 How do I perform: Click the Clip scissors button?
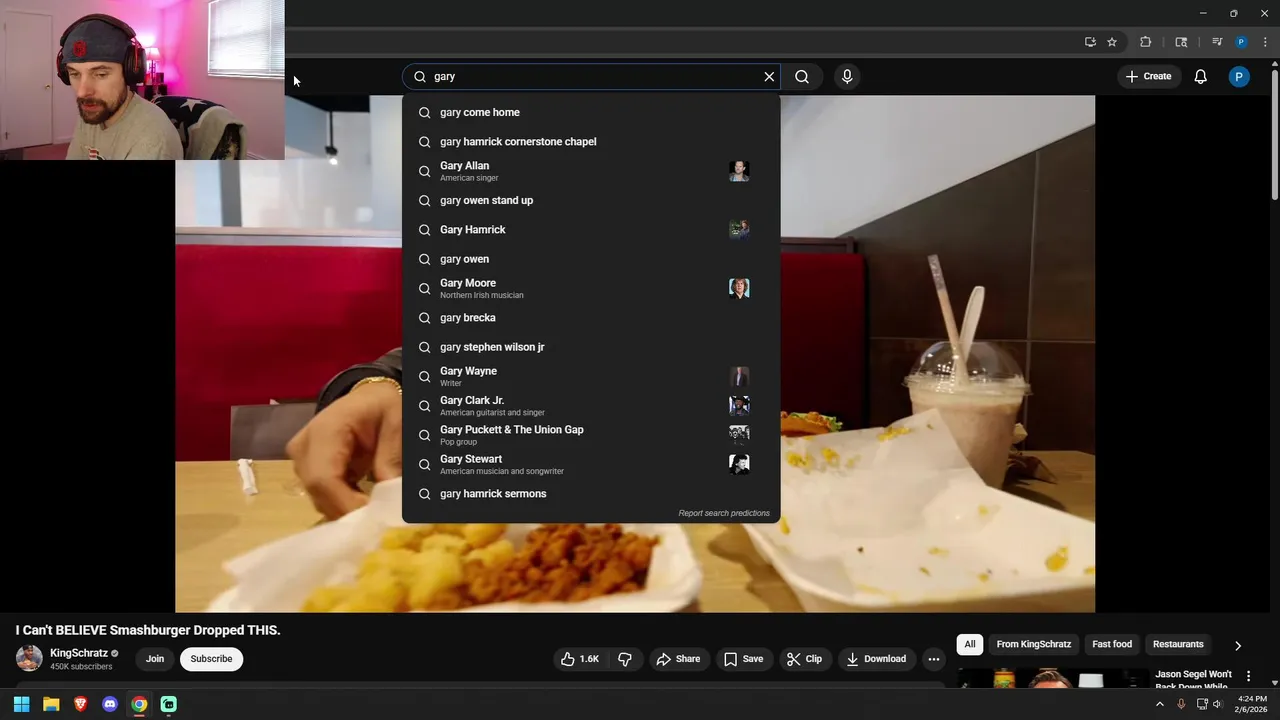(804, 659)
